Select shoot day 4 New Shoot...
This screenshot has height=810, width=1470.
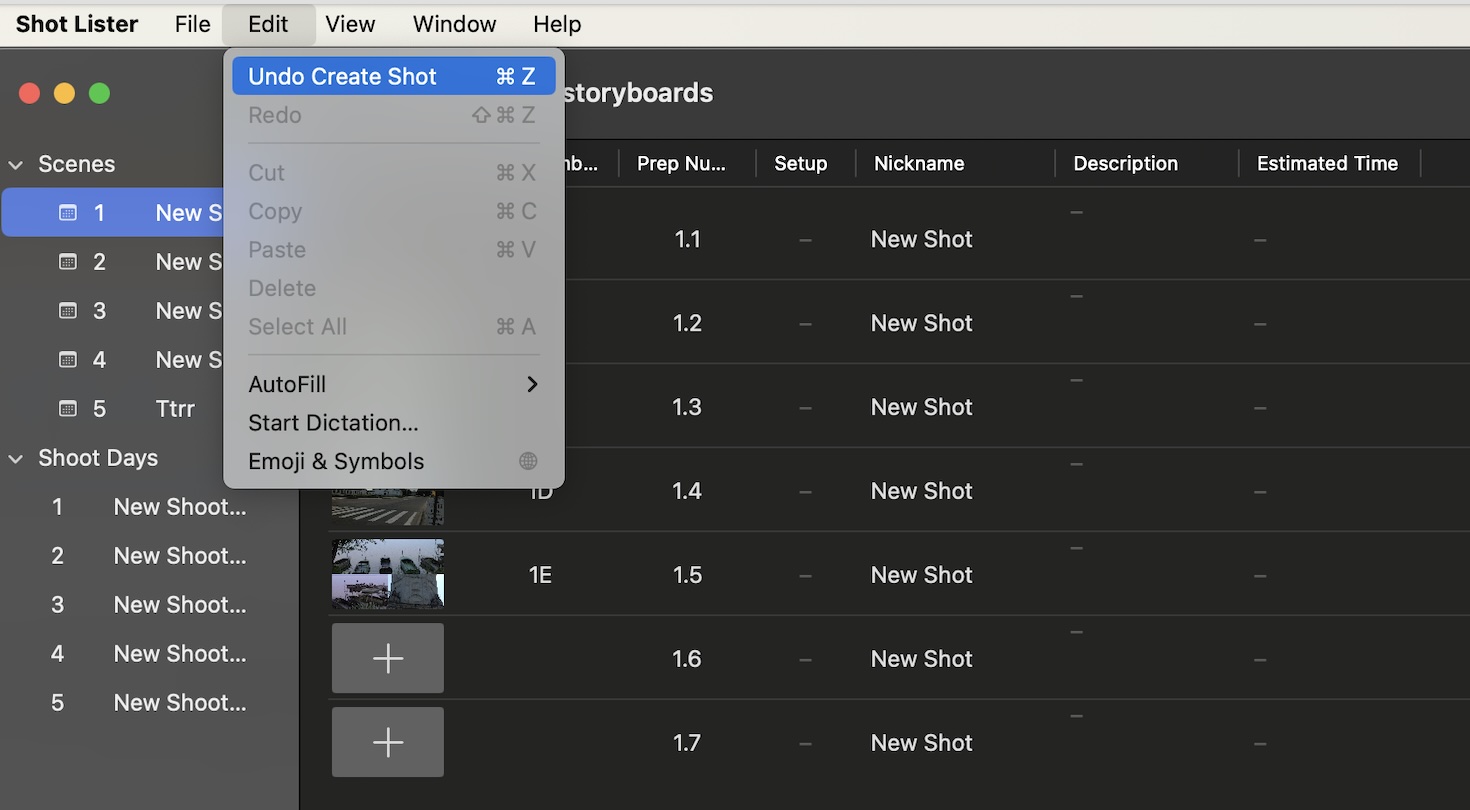tap(149, 654)
